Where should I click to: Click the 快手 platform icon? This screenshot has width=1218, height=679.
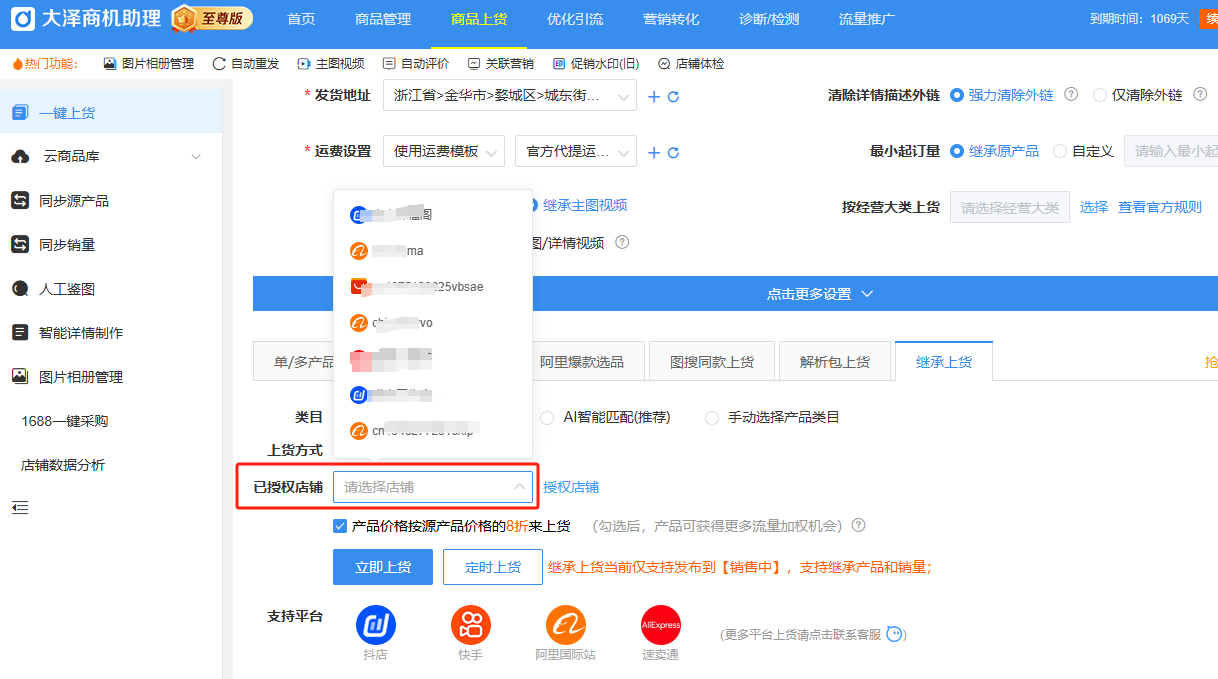pyautogui.click(x=470, y=625)
